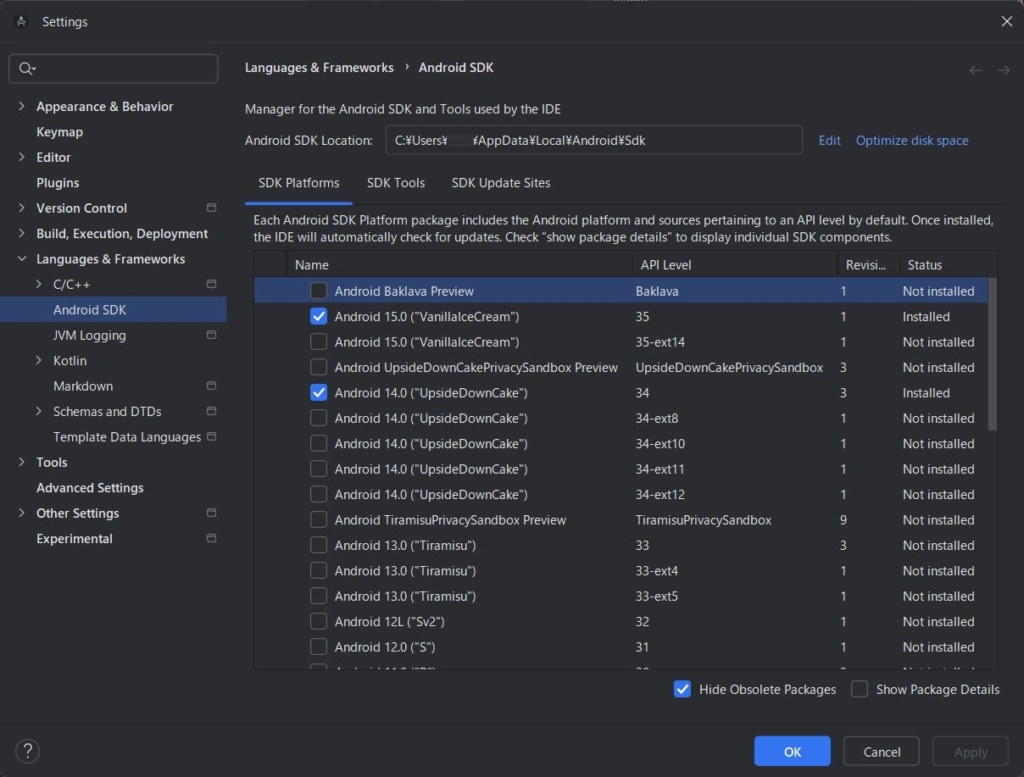Select Keymap in settings tree
Viewport: 1024px width, 777px height.
(59, 132)
